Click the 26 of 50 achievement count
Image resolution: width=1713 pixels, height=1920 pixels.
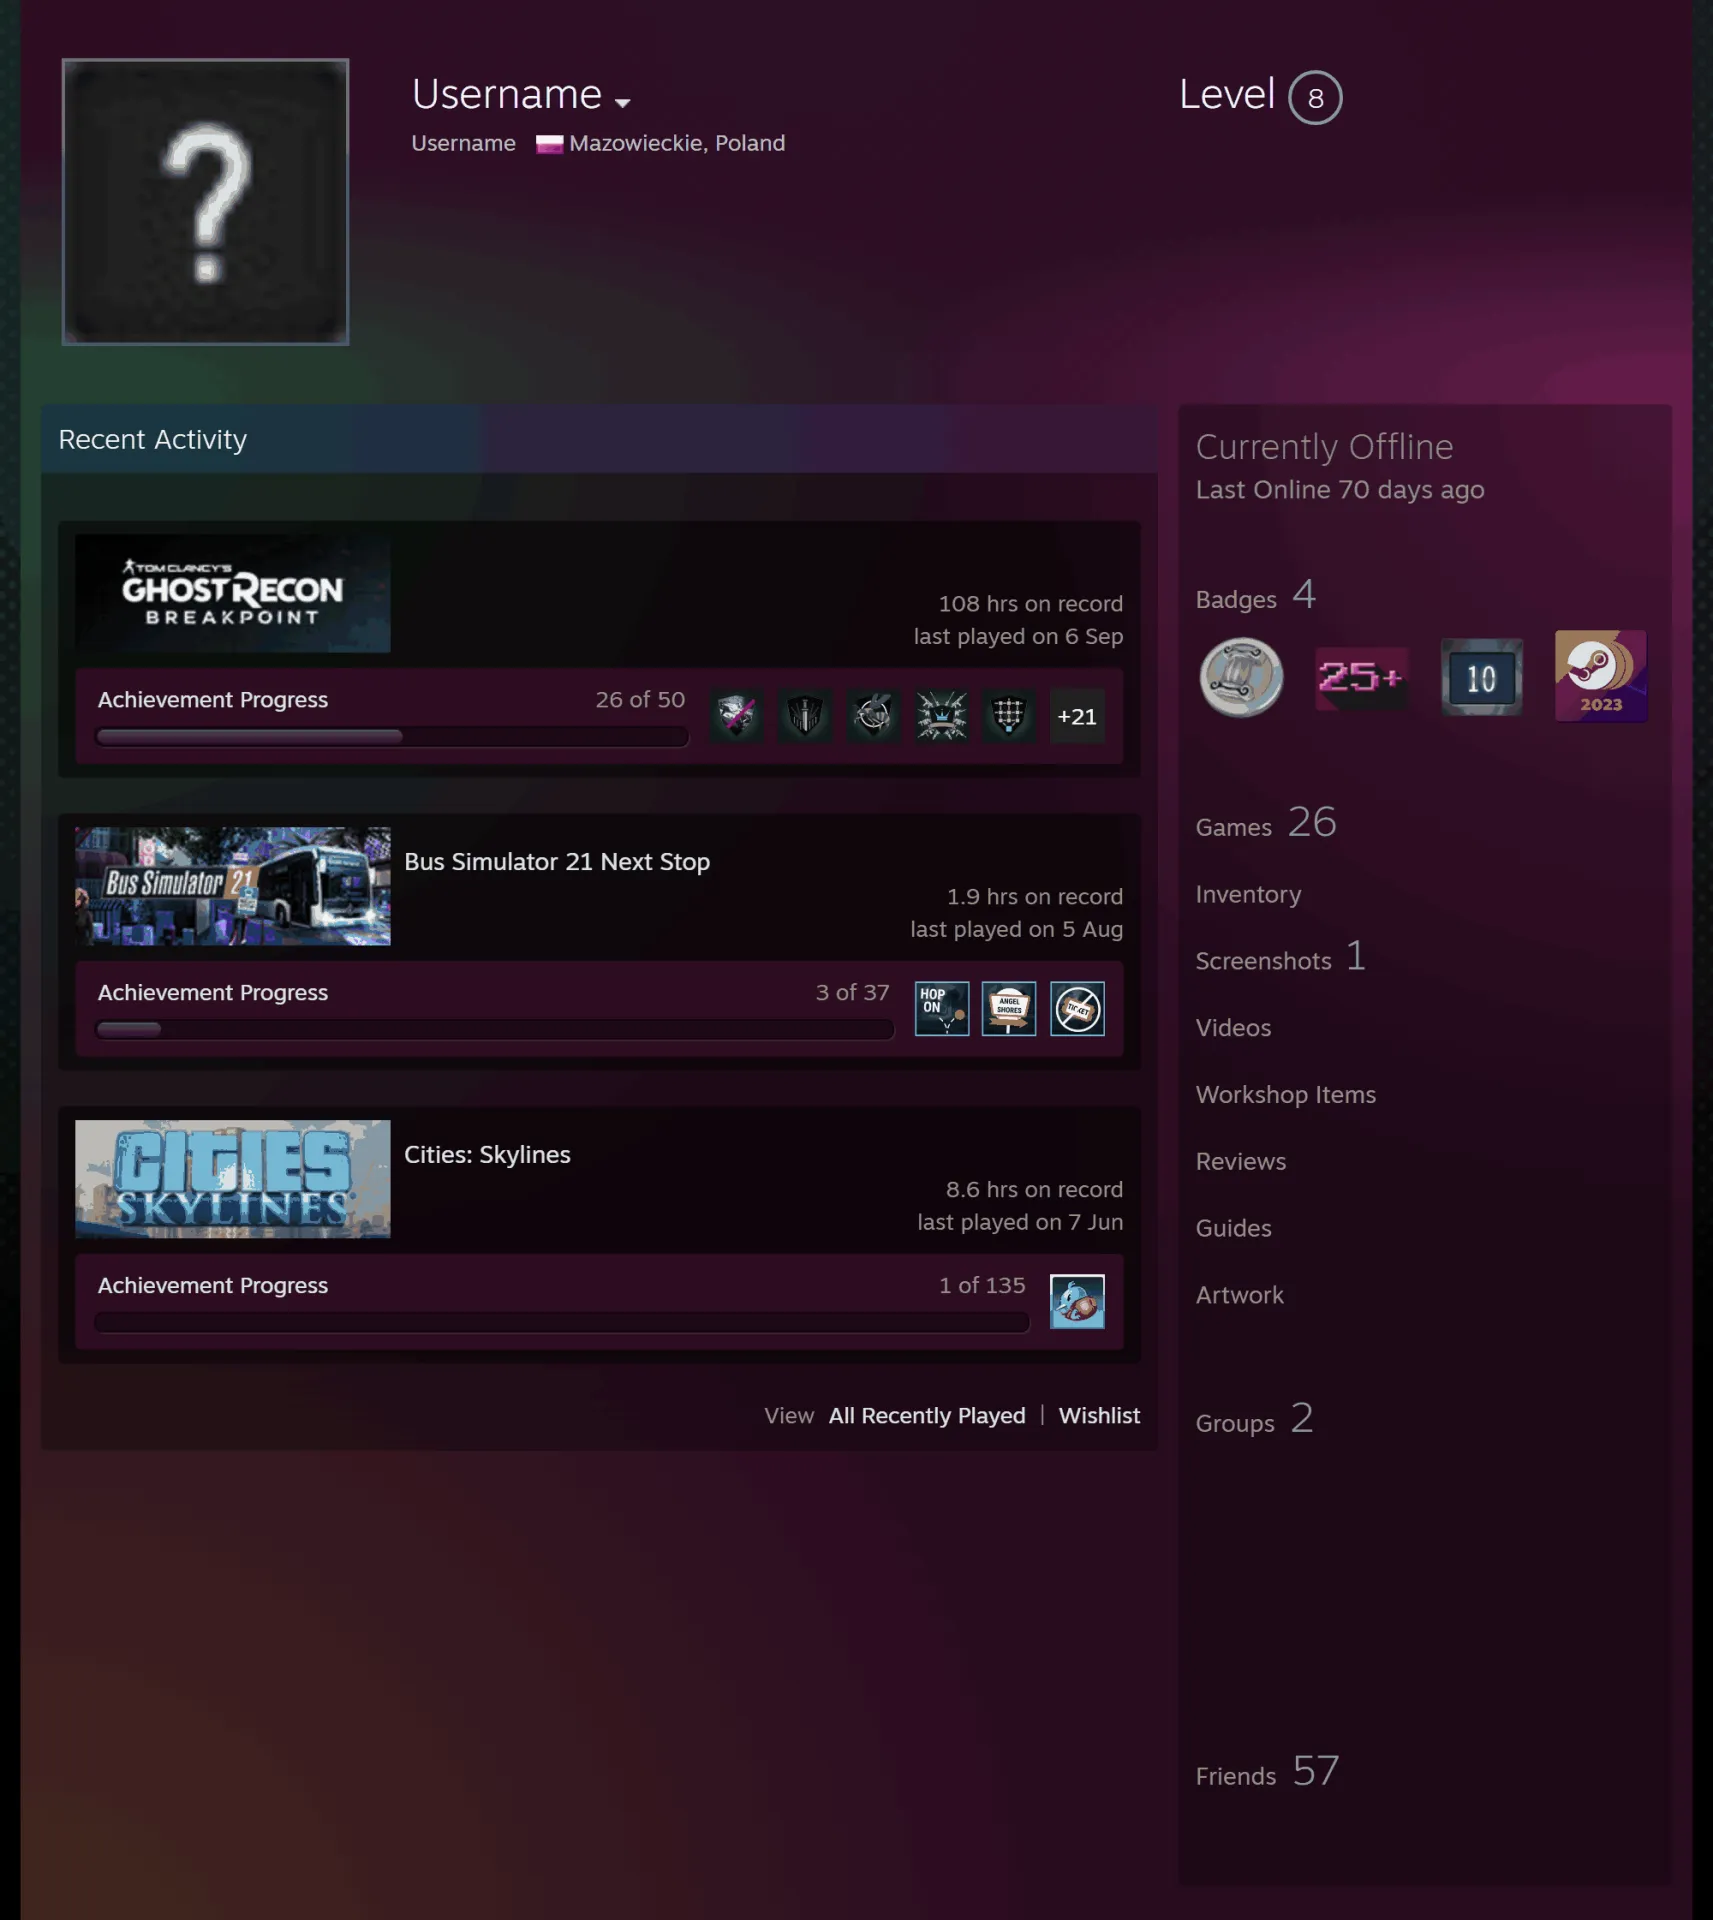click(640, 700)
